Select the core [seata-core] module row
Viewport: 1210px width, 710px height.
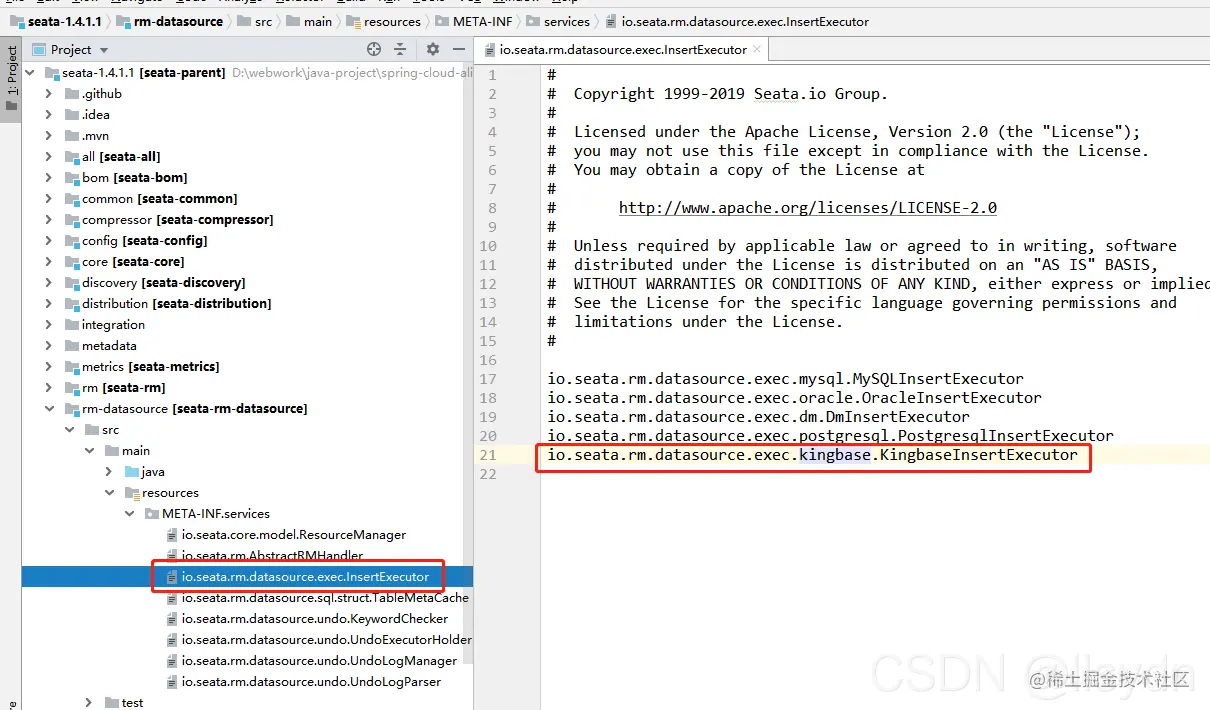pyautogui.click(x=247, y=262)
